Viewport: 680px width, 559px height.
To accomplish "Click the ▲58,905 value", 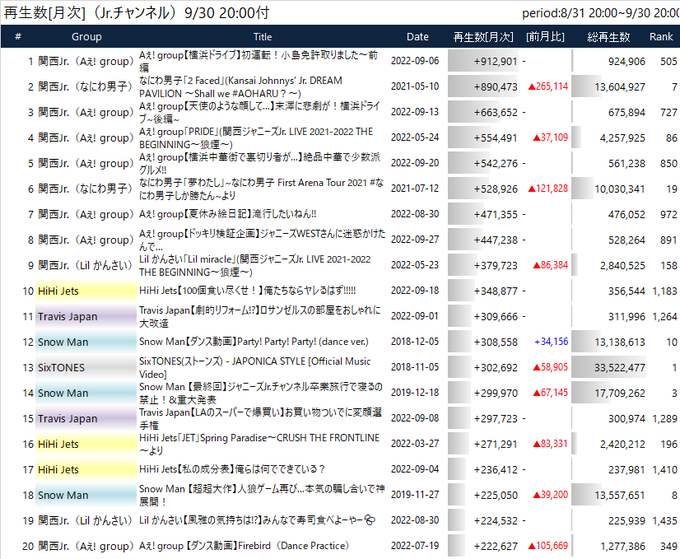I will point(550,367).
